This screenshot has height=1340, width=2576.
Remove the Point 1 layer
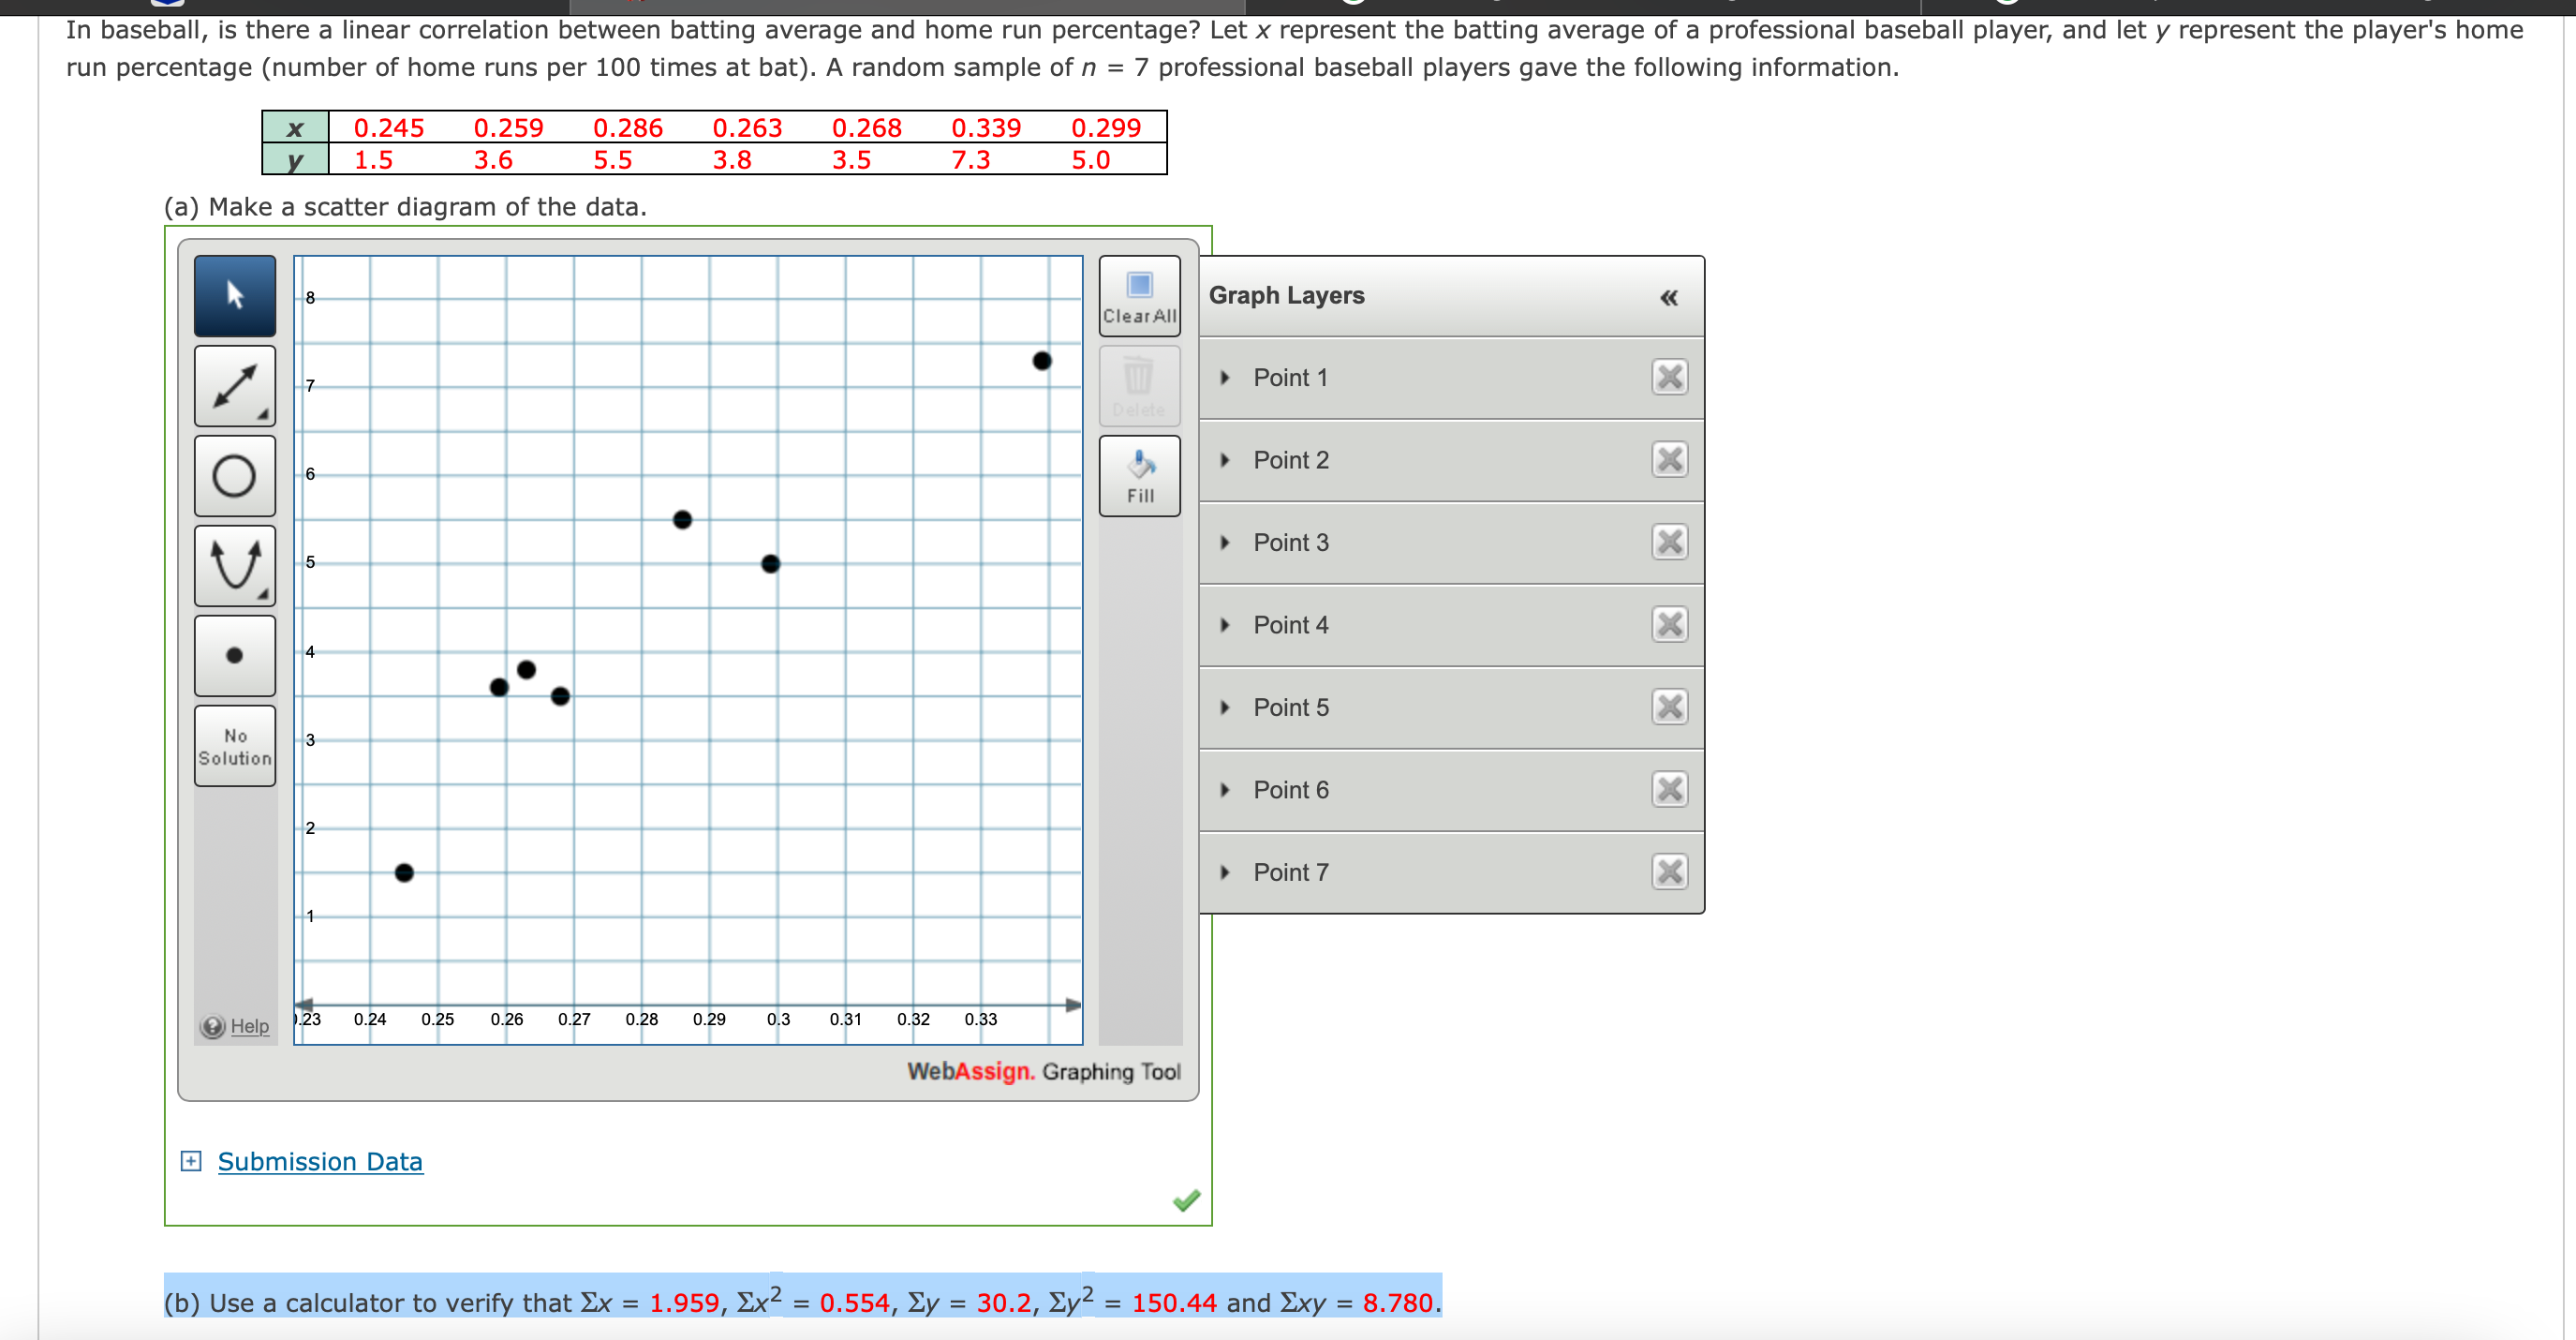point(1669,378)
